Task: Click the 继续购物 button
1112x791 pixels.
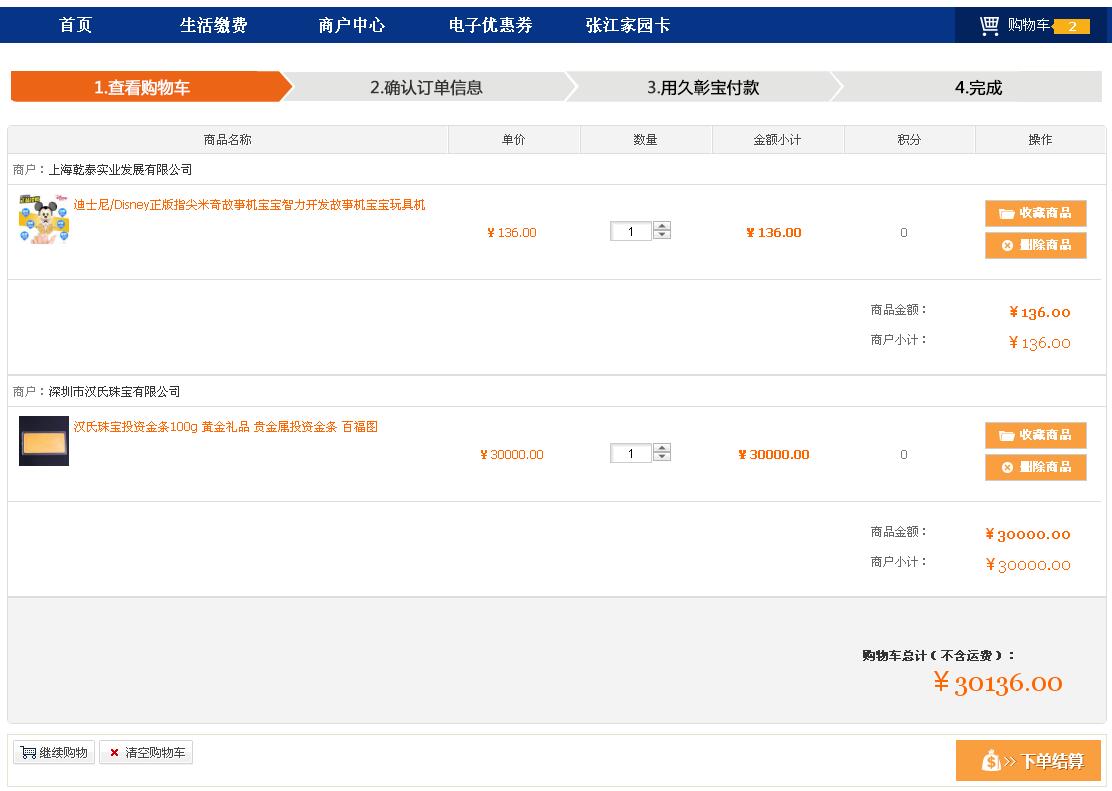Action: pos(54,753)
